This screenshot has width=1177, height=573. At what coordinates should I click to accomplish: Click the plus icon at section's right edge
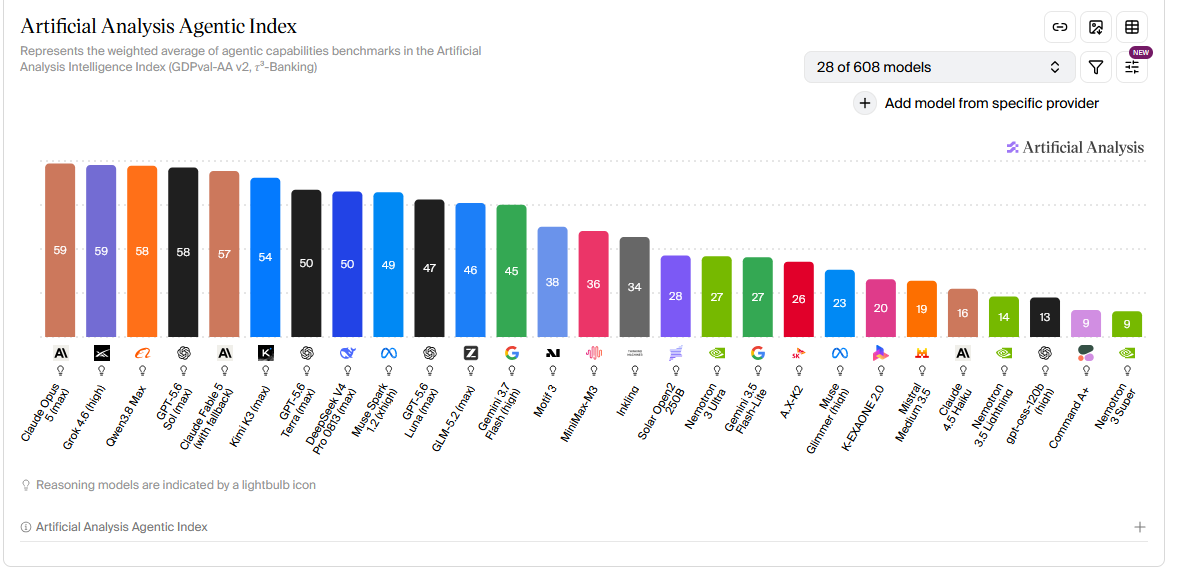click(1139, 527)
